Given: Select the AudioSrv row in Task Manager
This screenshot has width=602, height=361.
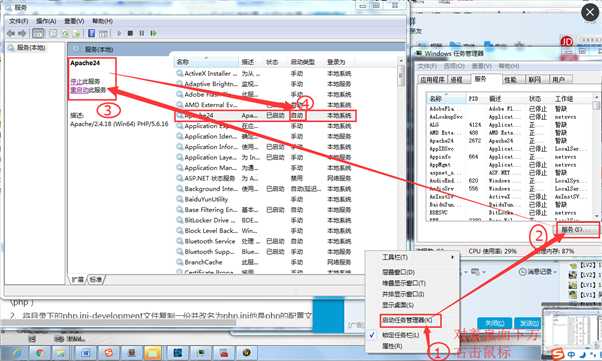Looking at the screenshot, I should (x=510, y=189).
